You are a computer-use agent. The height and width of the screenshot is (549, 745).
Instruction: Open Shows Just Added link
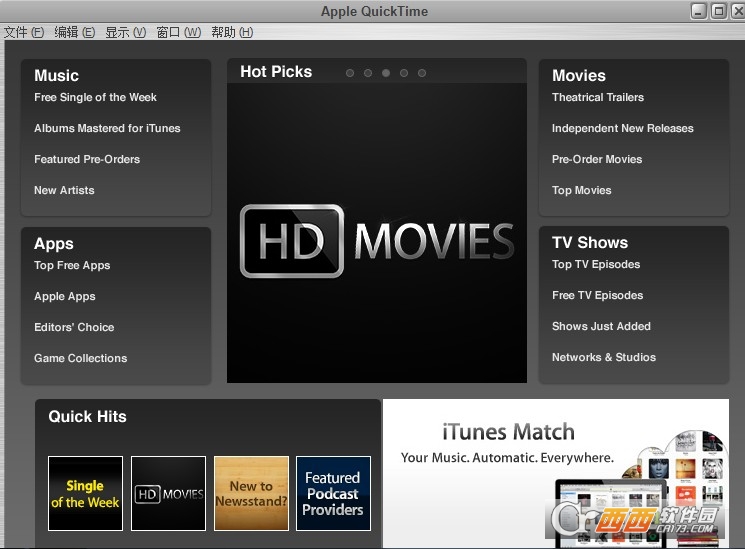601,326
